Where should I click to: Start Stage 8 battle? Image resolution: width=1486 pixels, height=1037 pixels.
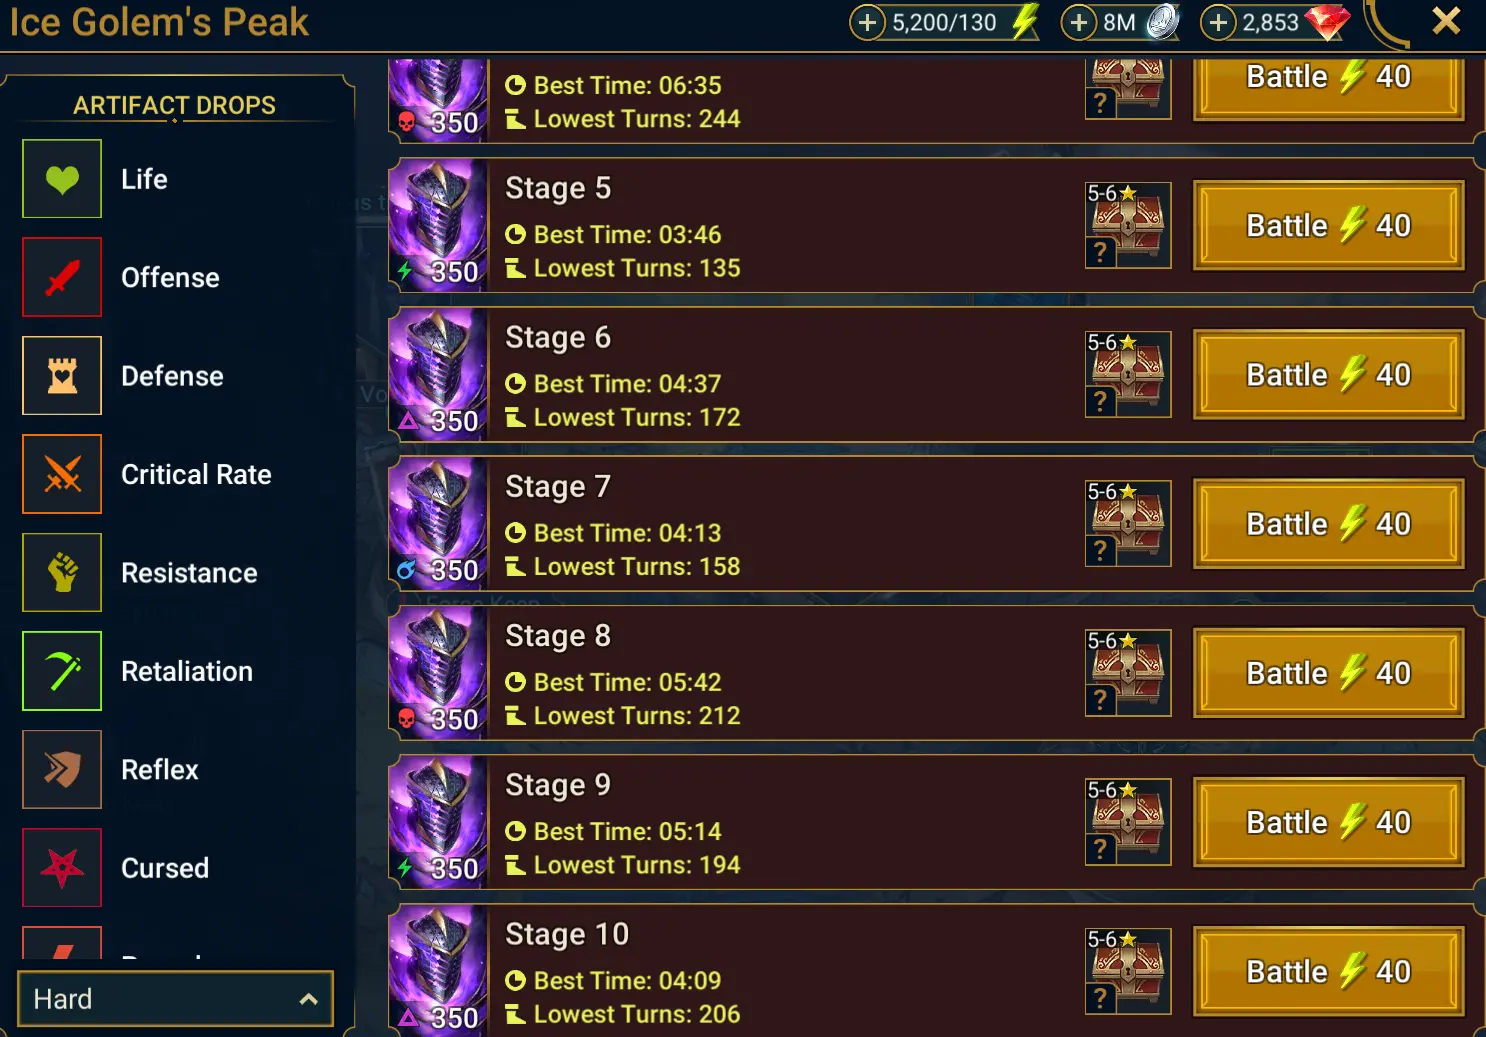pos(1329,673)
